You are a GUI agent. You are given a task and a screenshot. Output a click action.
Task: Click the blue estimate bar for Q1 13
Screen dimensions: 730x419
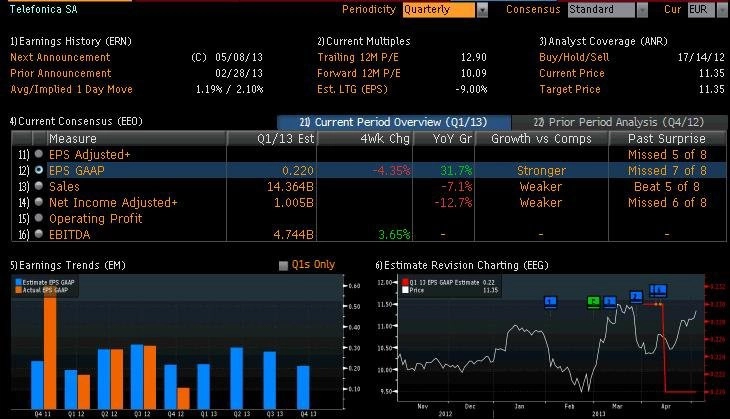203,386
